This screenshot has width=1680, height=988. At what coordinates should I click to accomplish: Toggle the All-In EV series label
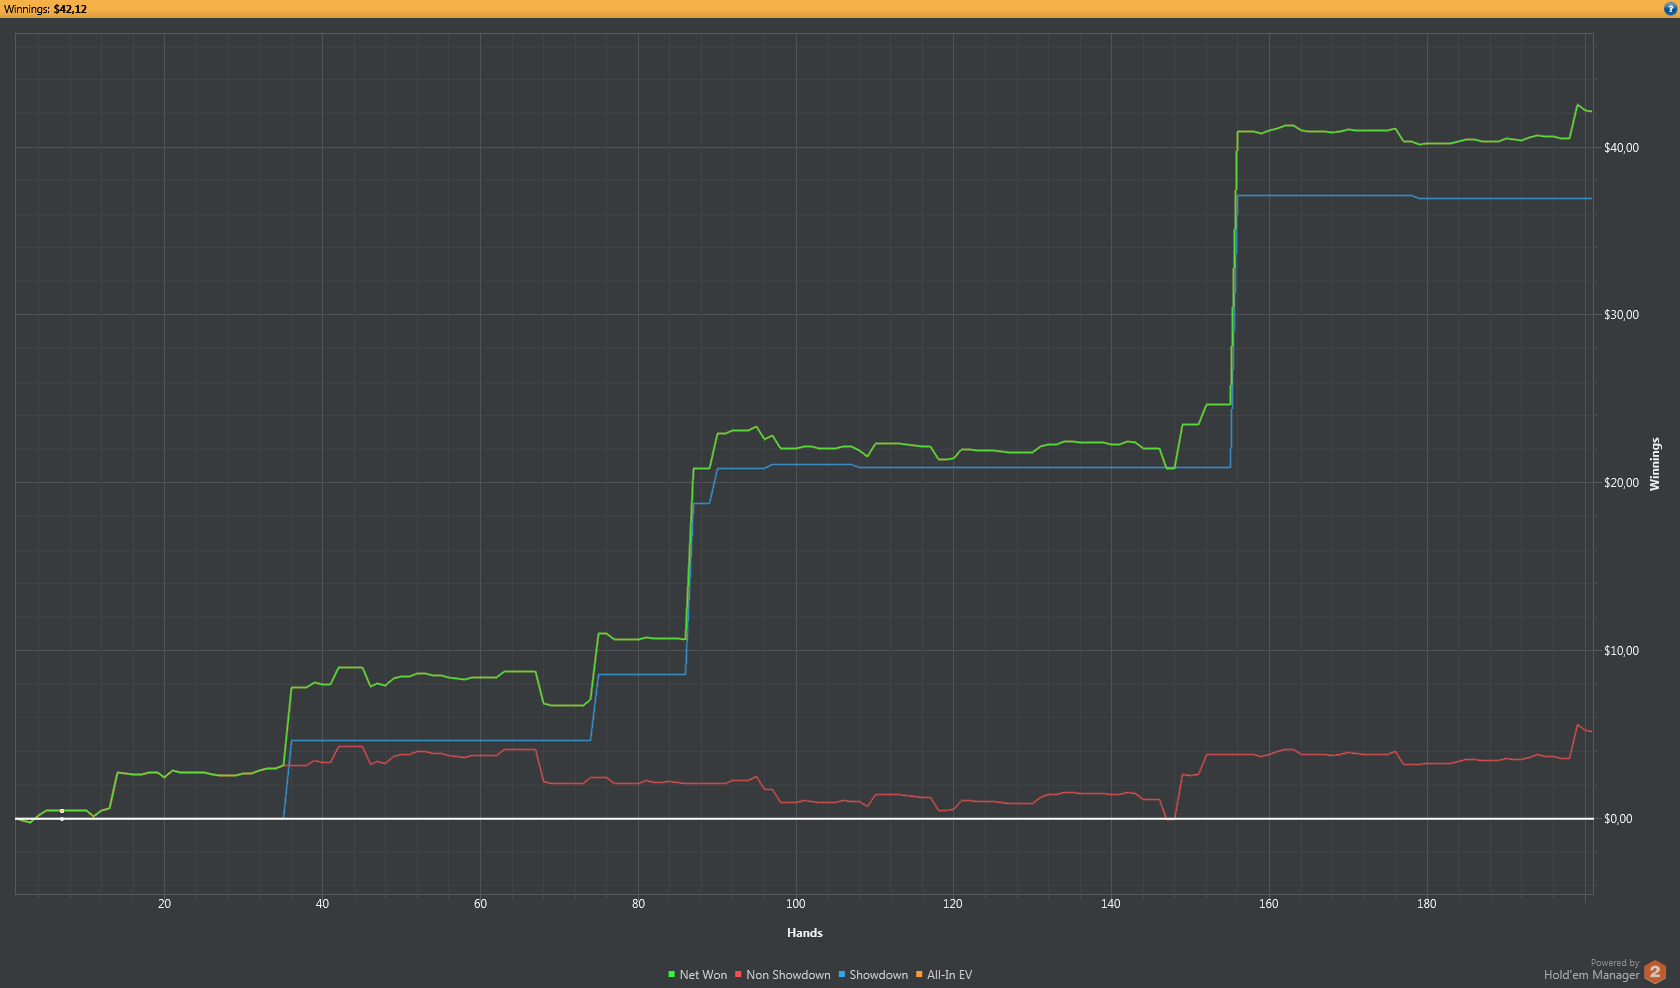(x=949, y=975)
